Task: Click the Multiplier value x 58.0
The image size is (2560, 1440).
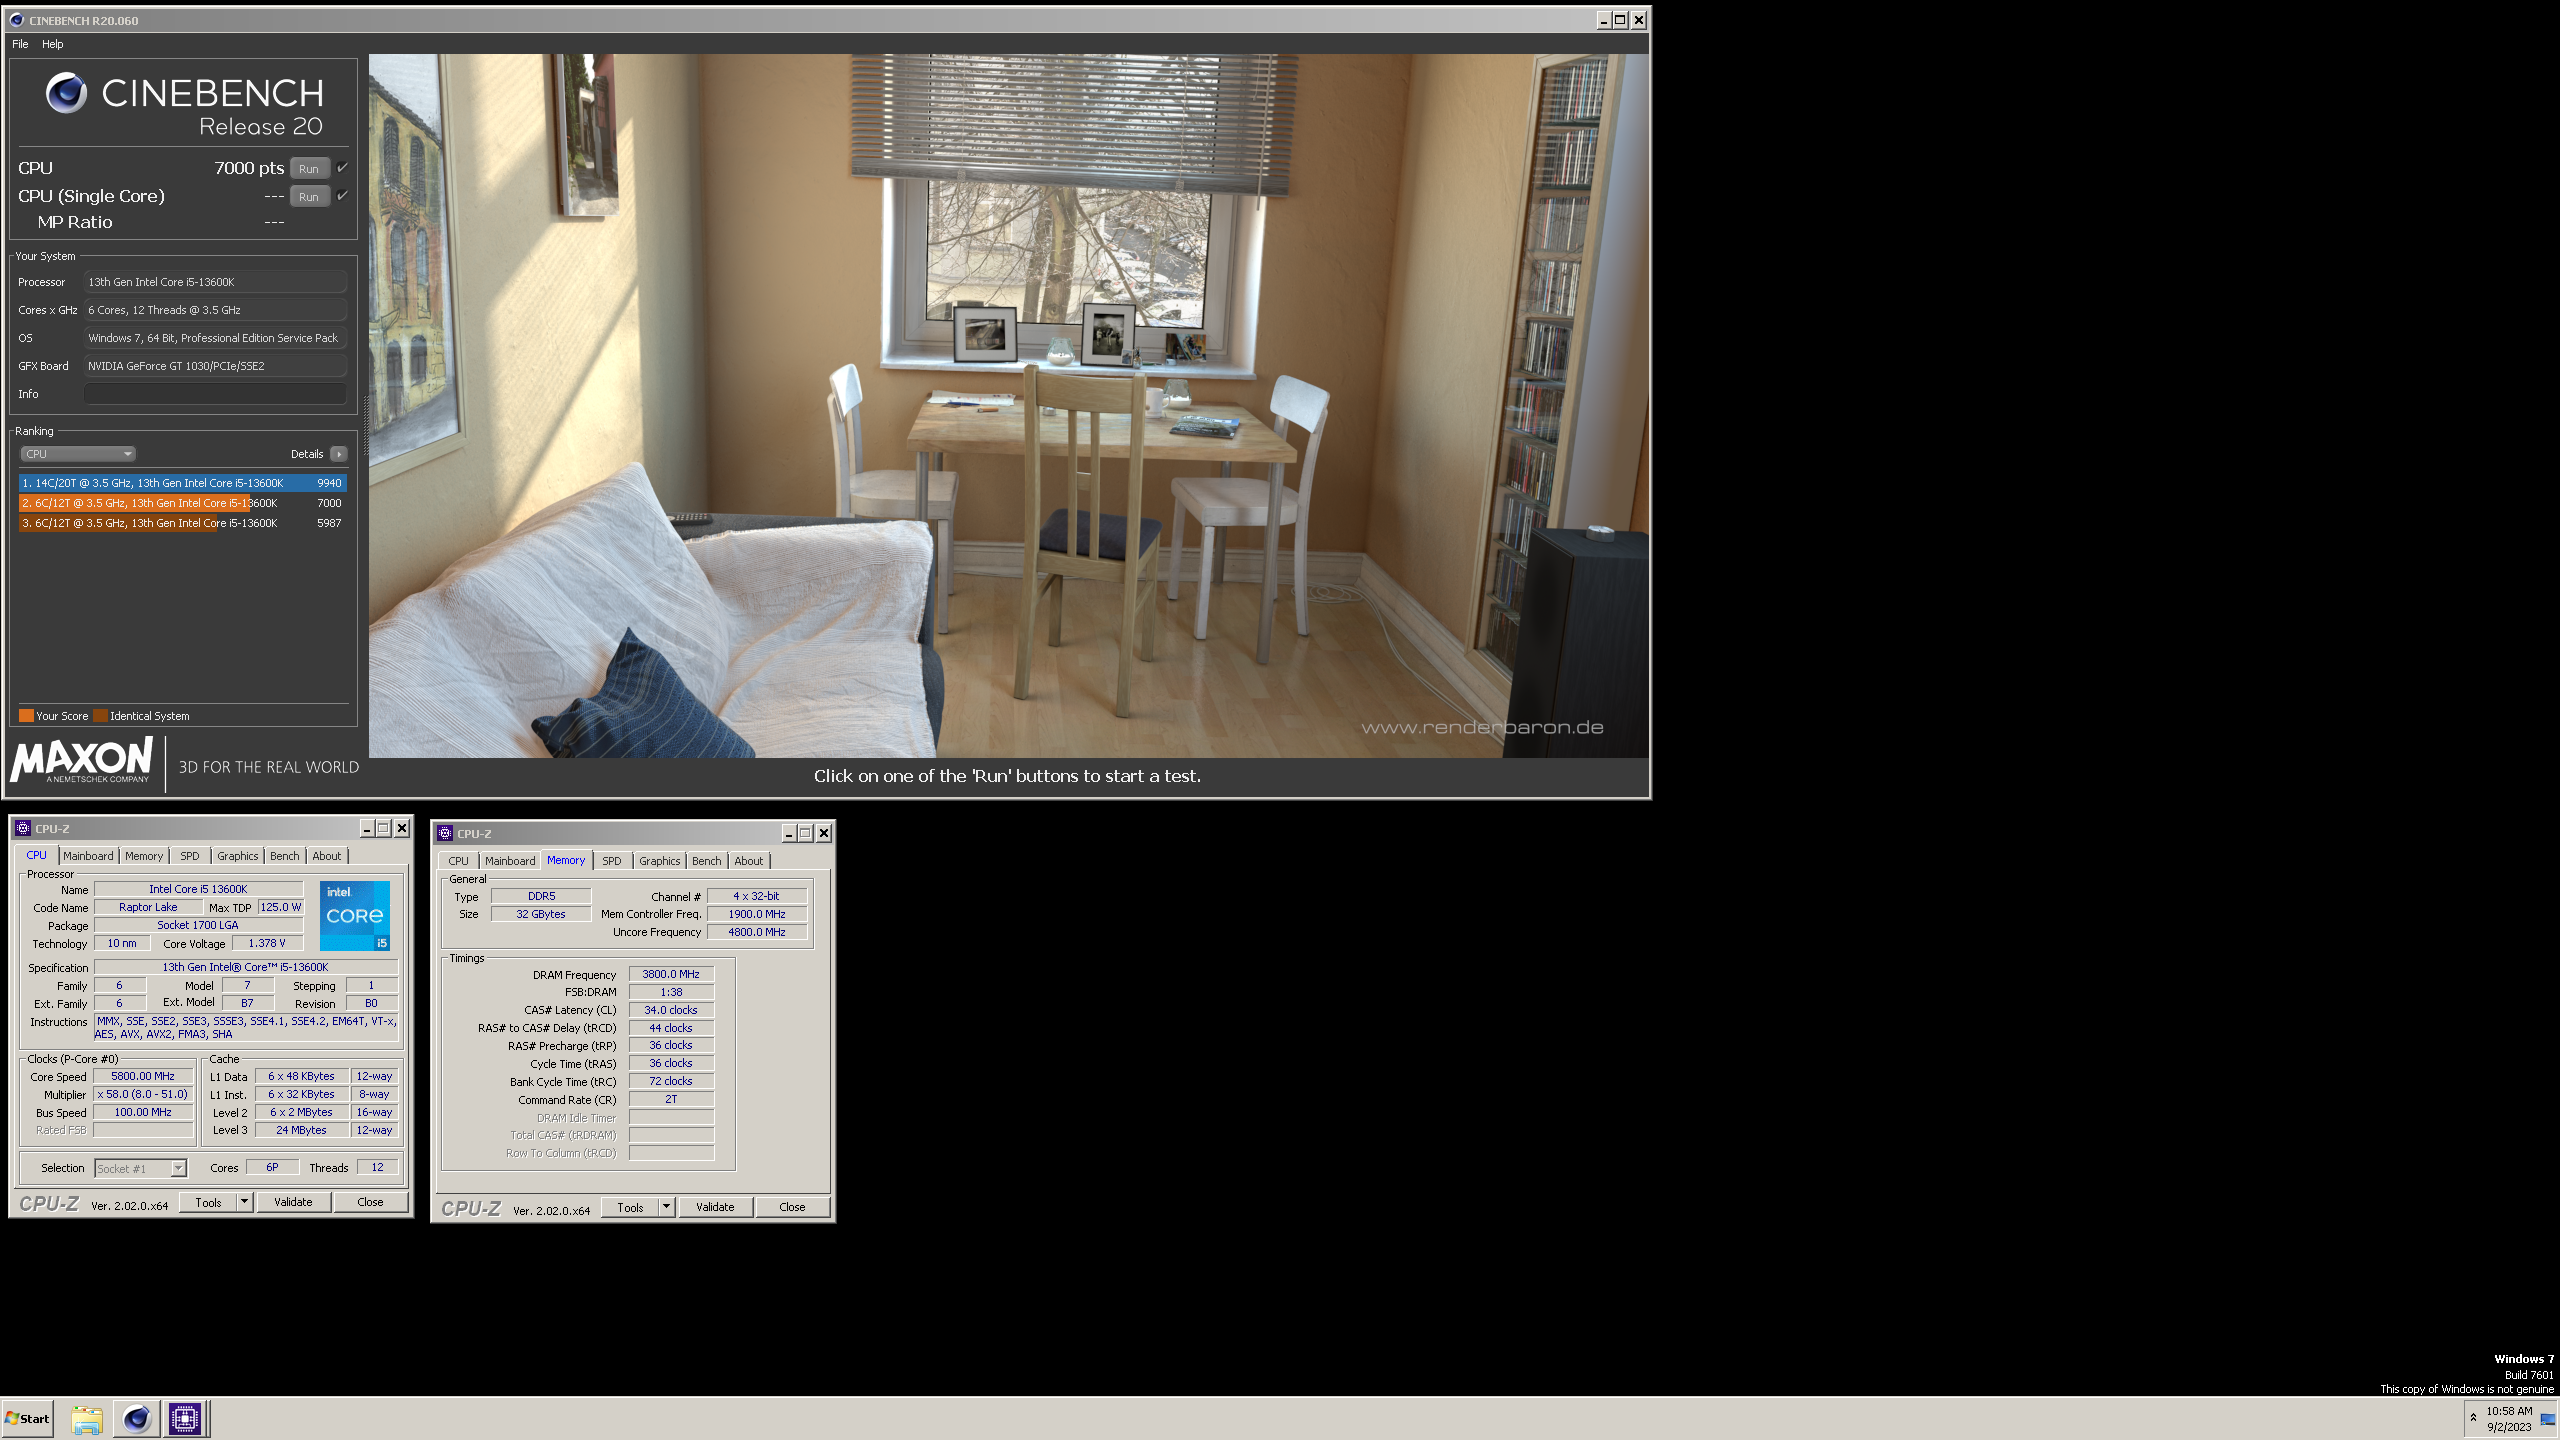Action: (143, 1095)
